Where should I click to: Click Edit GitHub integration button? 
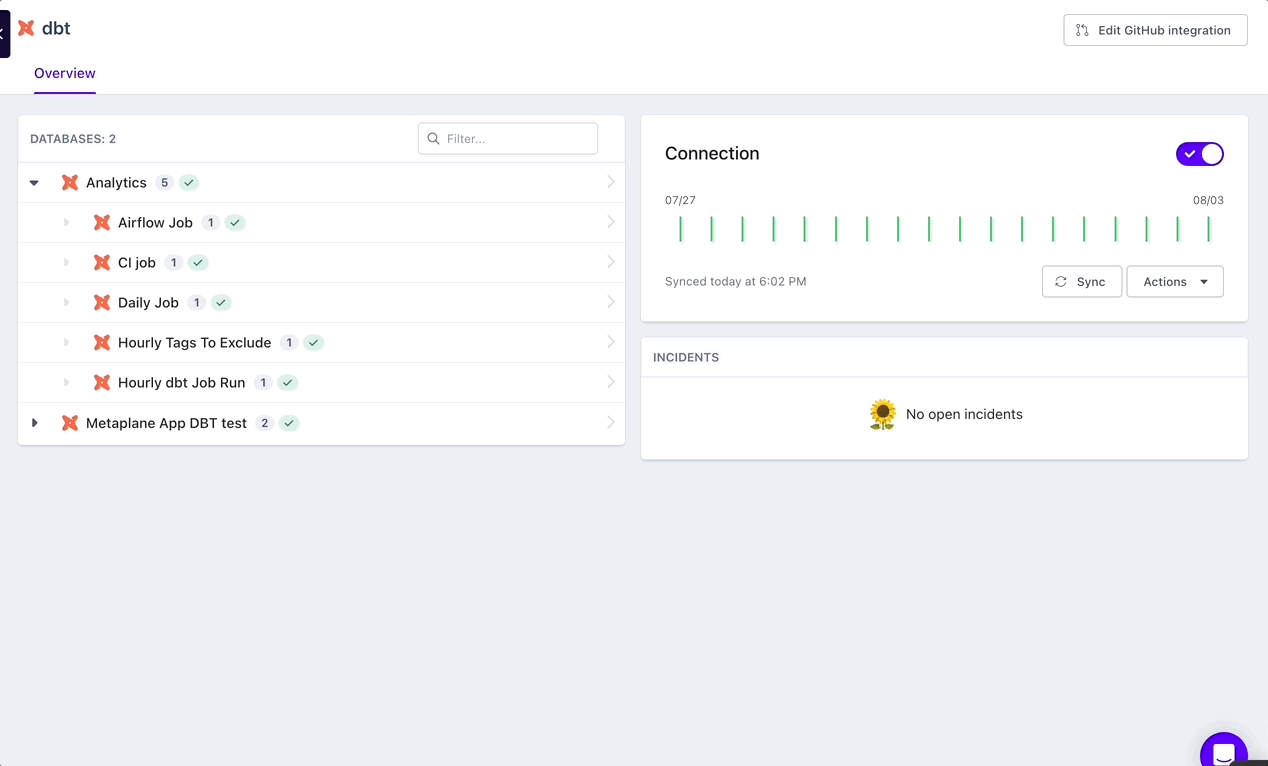[1155, 30]
